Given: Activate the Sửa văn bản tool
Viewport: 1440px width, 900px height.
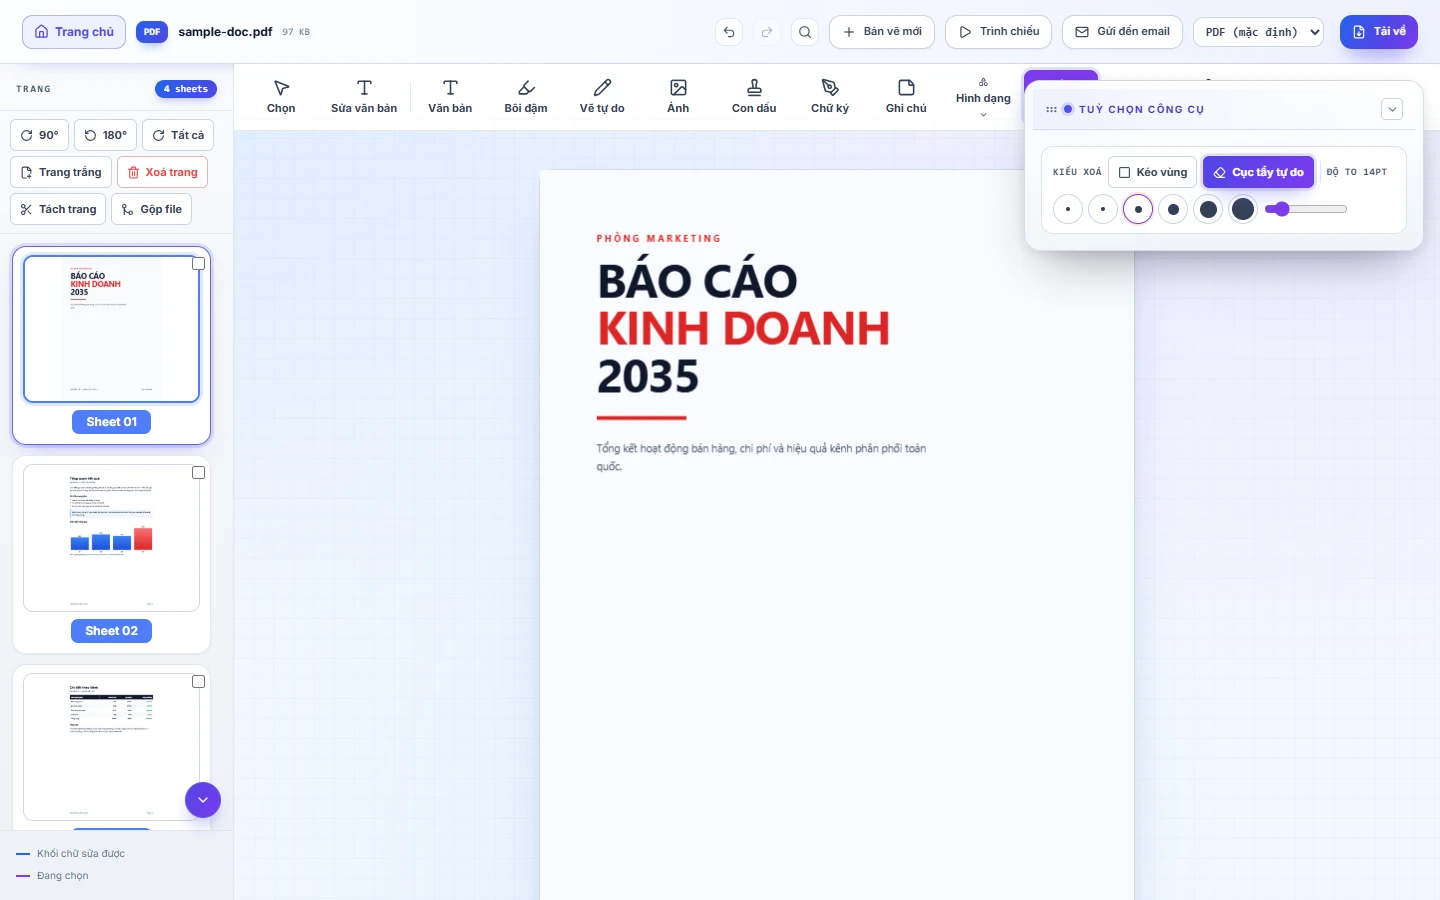Looking at the screenshot, I should [364, 97].
